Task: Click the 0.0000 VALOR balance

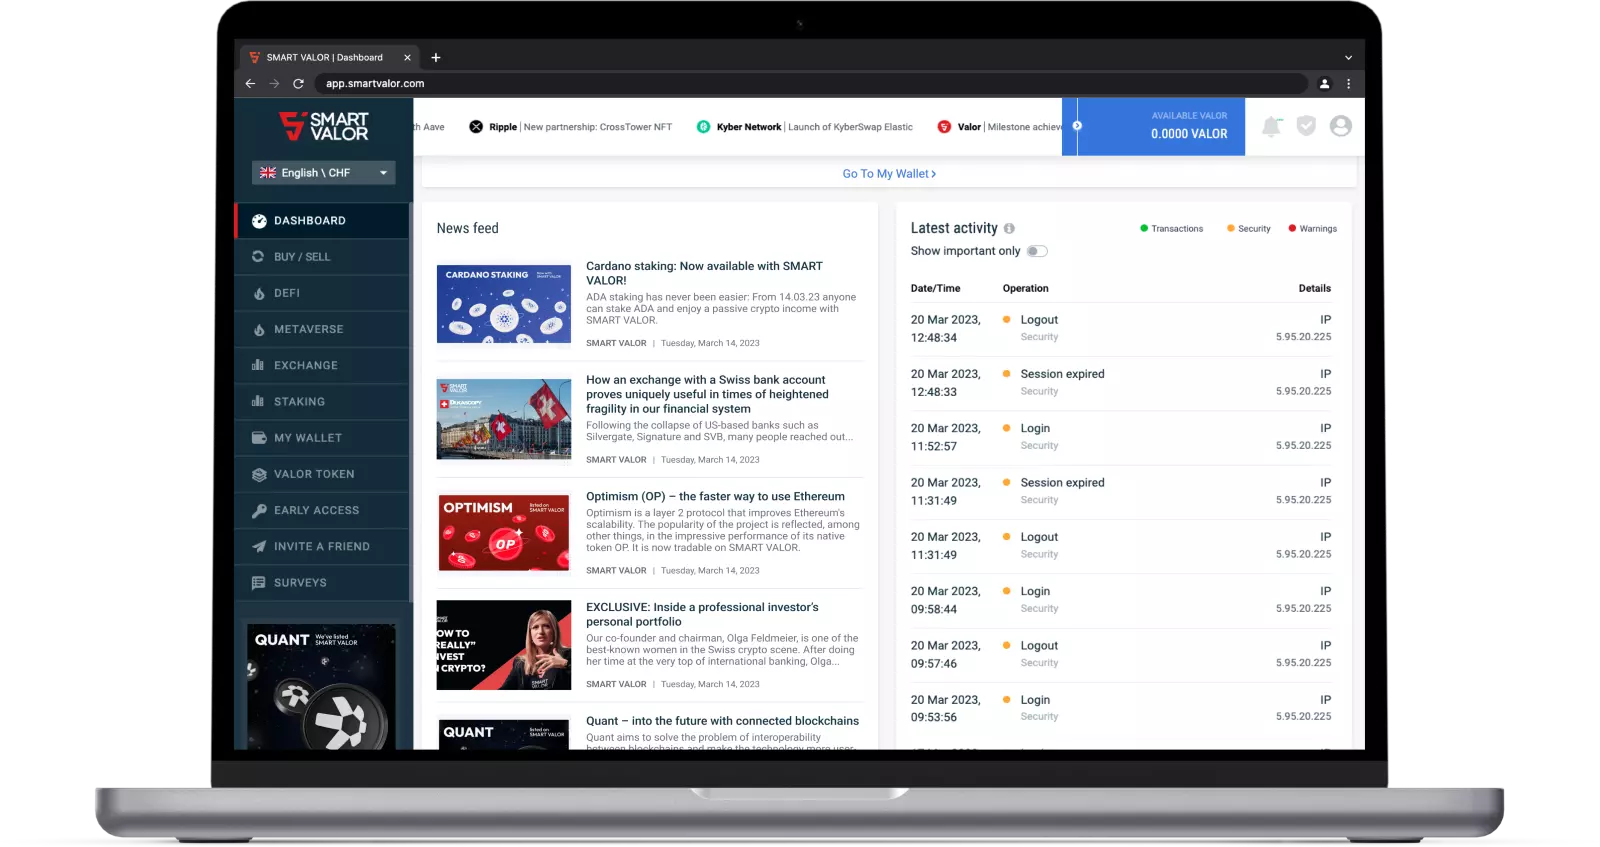Action: click(1189, 134)
